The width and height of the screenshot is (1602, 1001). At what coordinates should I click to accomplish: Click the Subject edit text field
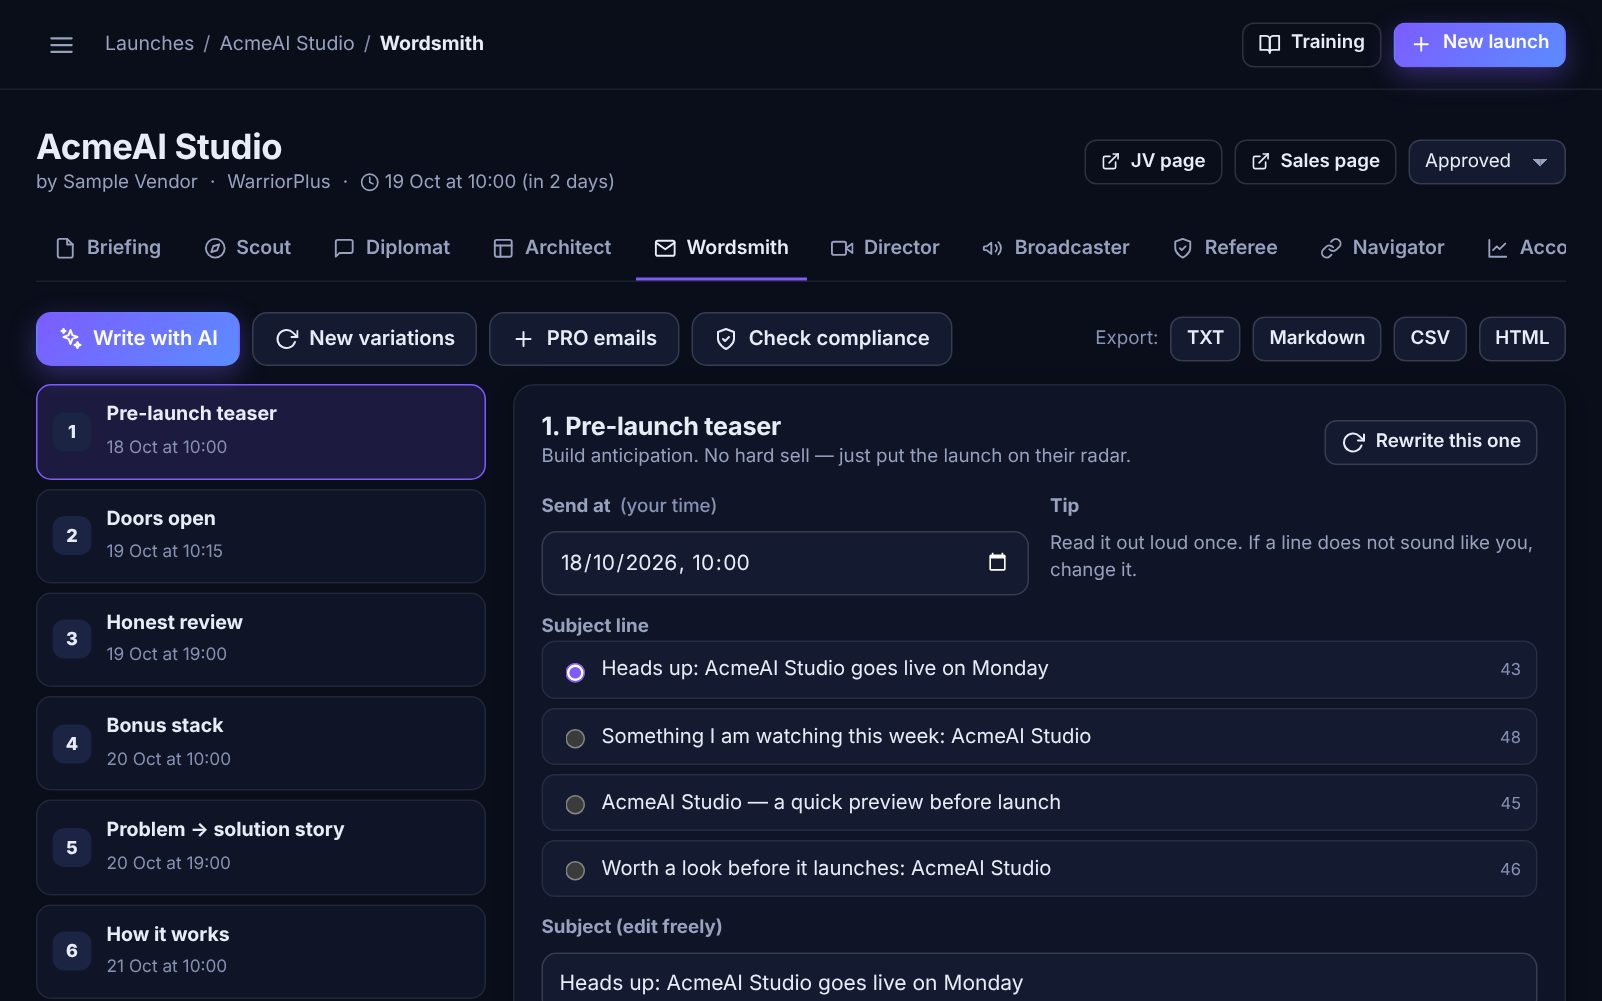1038,977
